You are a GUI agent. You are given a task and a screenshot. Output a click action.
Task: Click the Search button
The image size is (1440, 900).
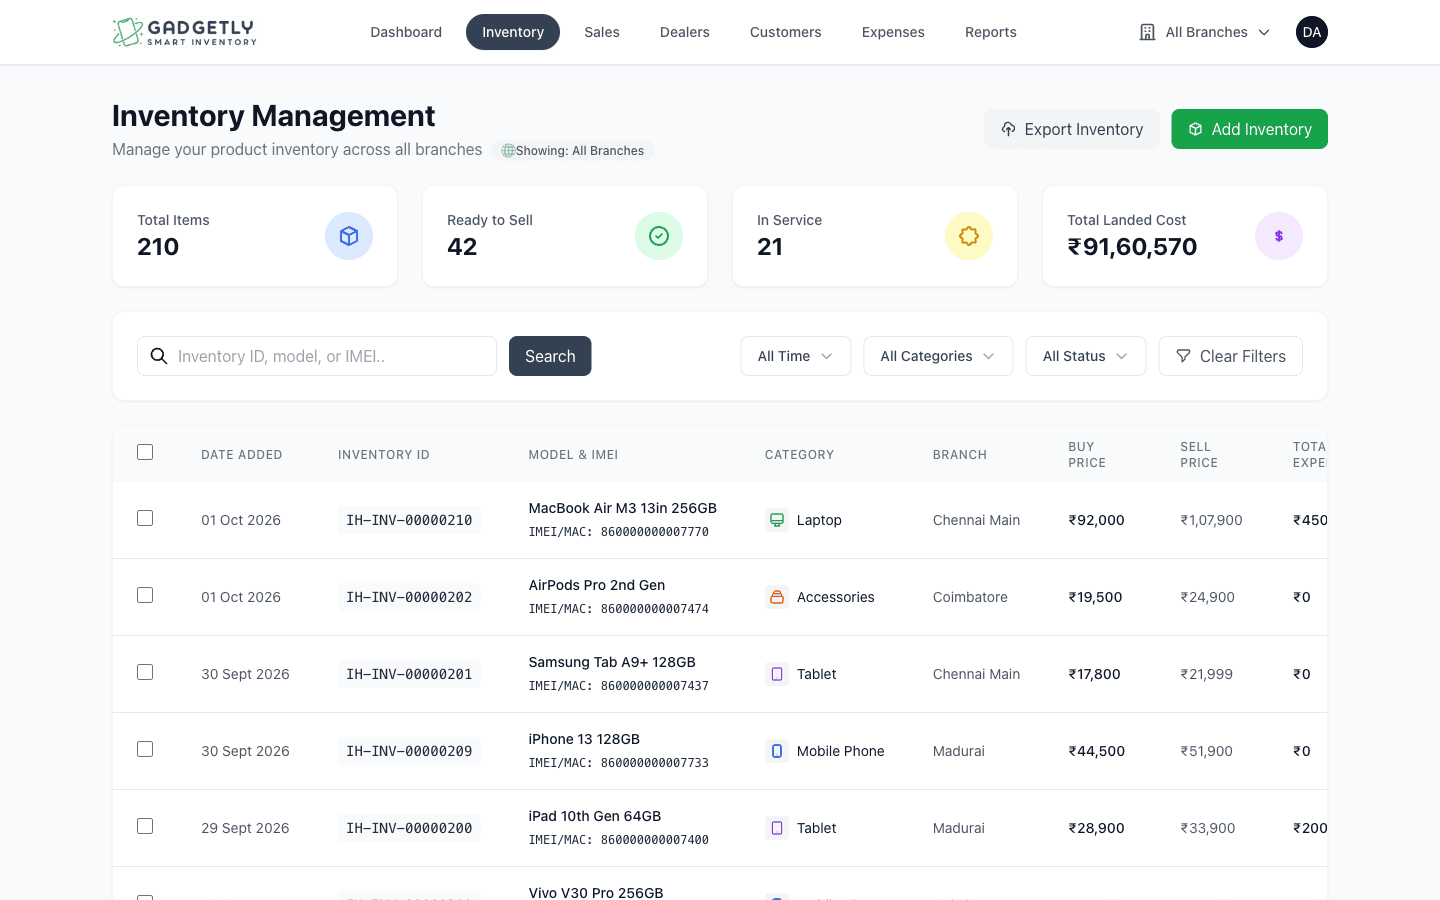pyautogui.click(x=550, y=356)
